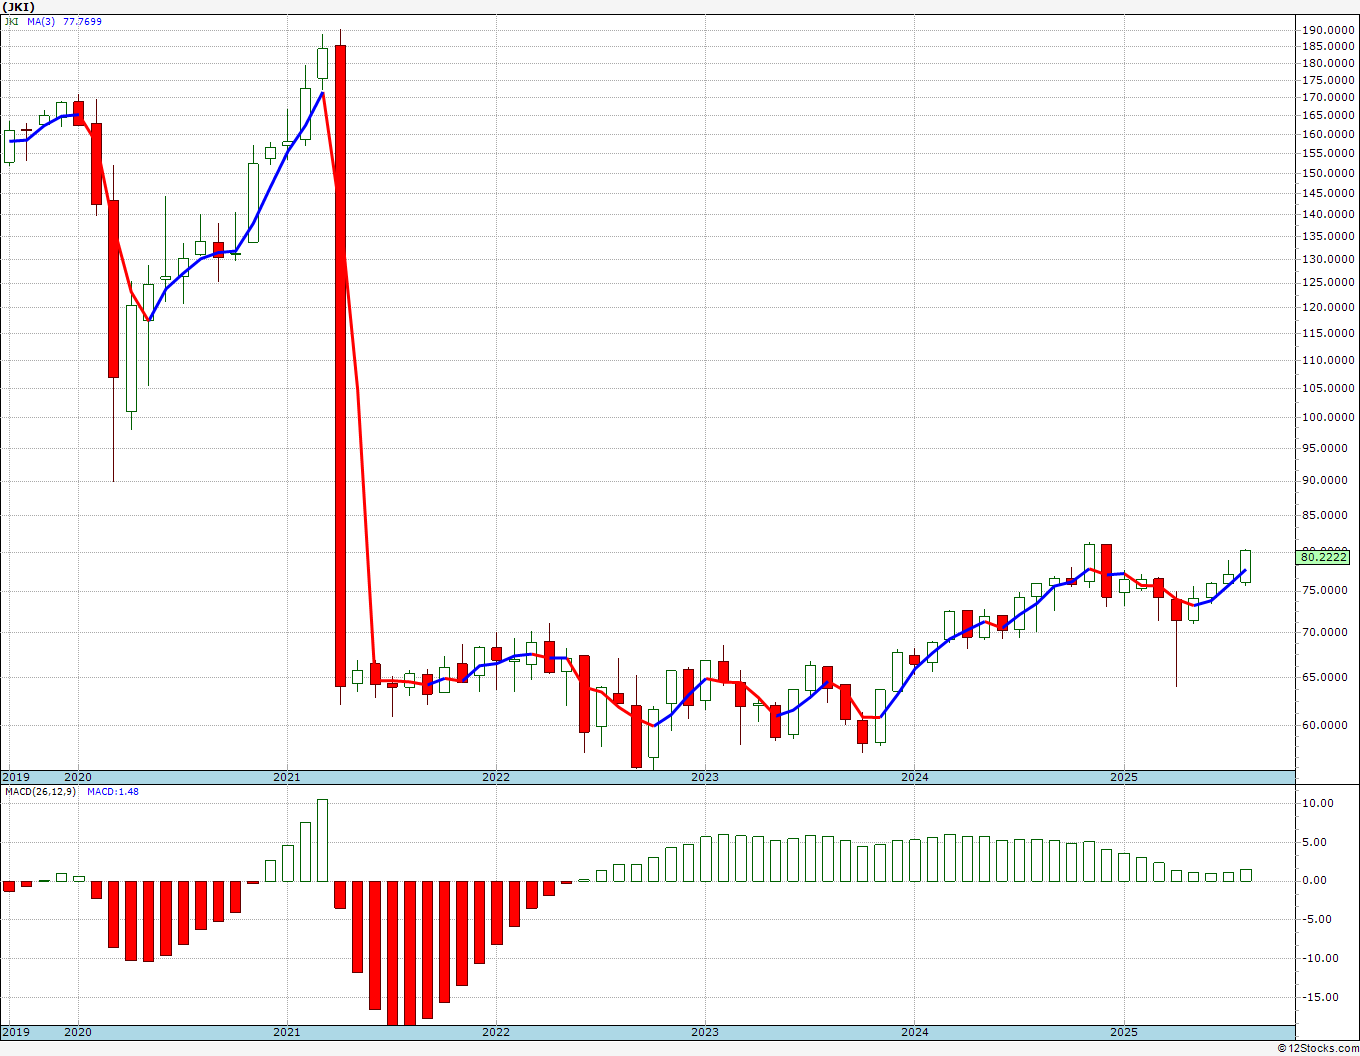Click 2025 on the price chart time axis
Image resolution: width=1360 pixels, height=1056 pixels.
1124,777
